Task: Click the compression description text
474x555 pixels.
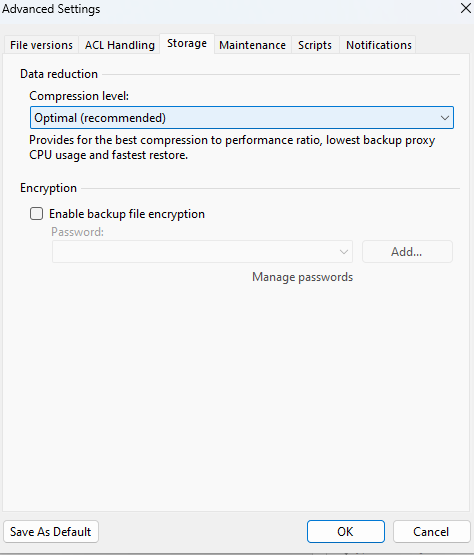Action: tap(232, 147)
